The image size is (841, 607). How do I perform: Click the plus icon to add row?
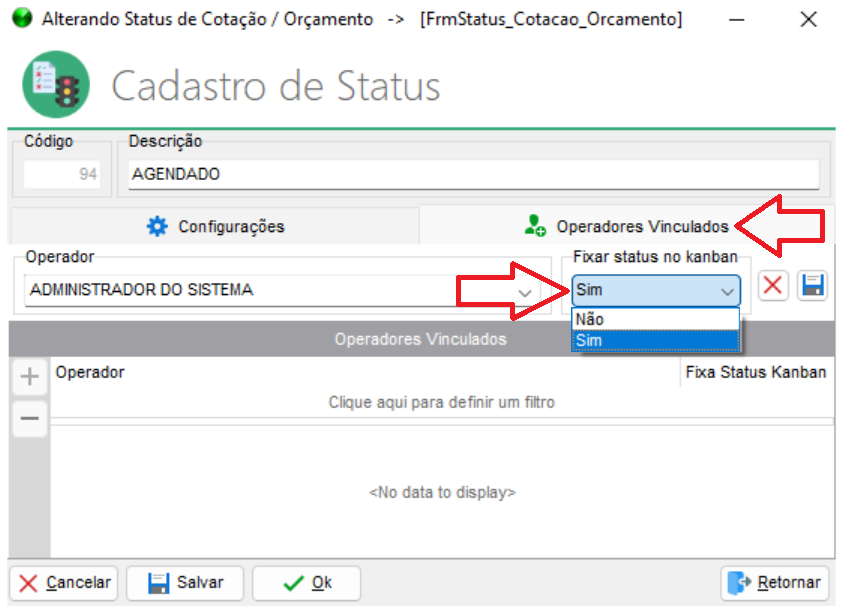pyautogui.click(x=30, y=377)
